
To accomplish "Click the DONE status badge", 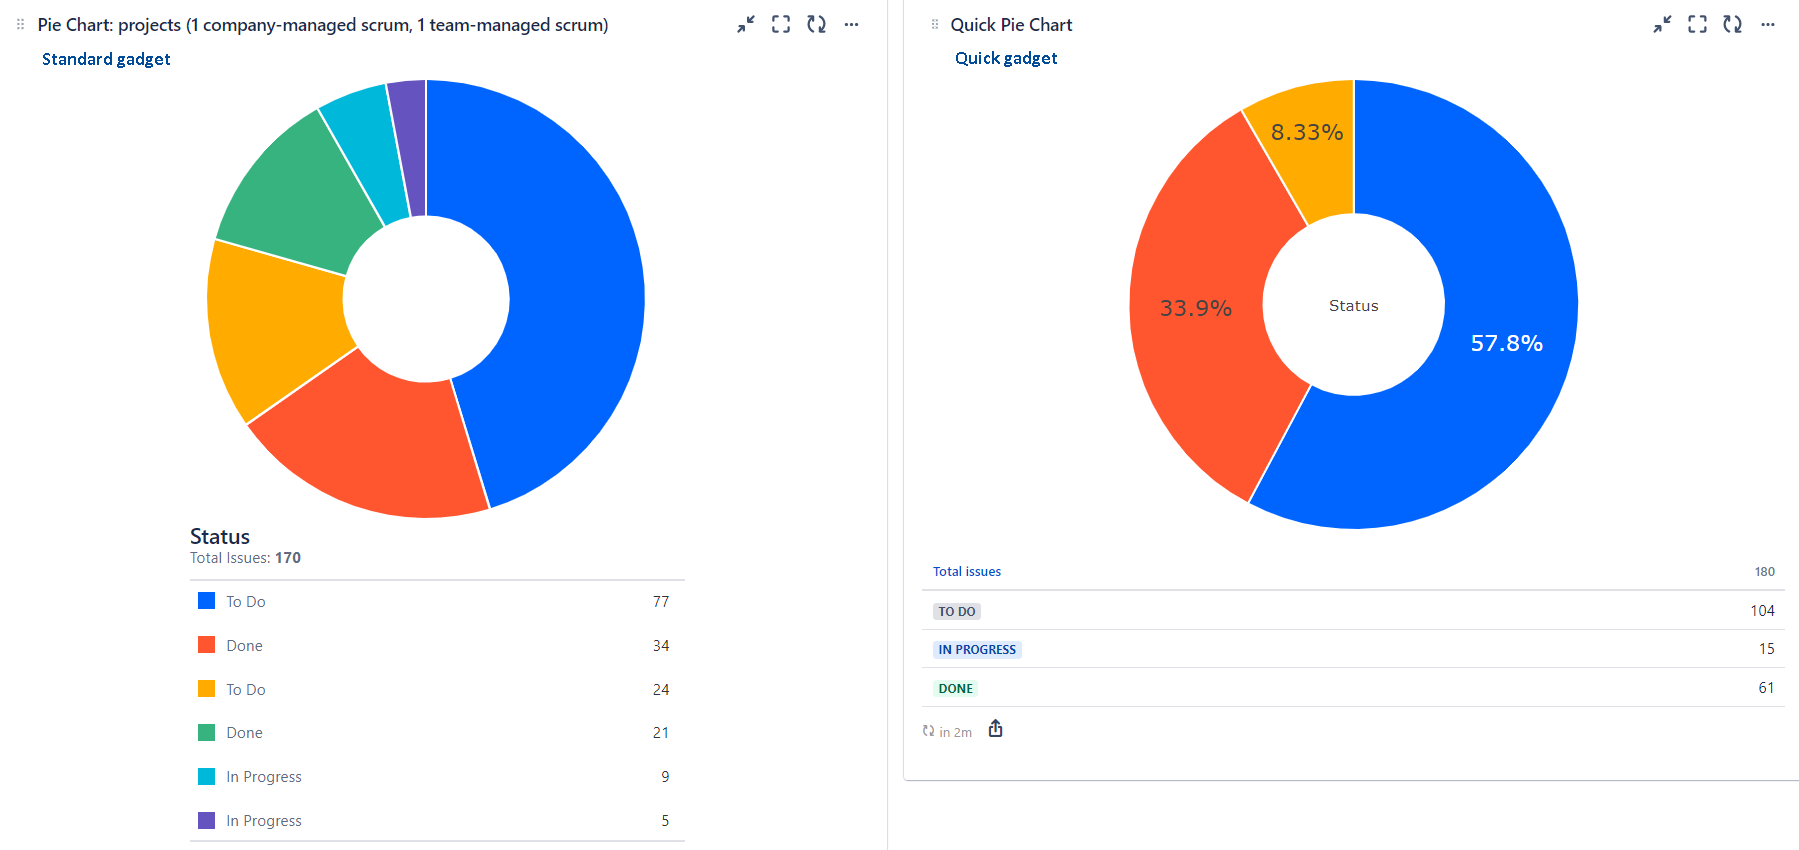I will [955, 689].
